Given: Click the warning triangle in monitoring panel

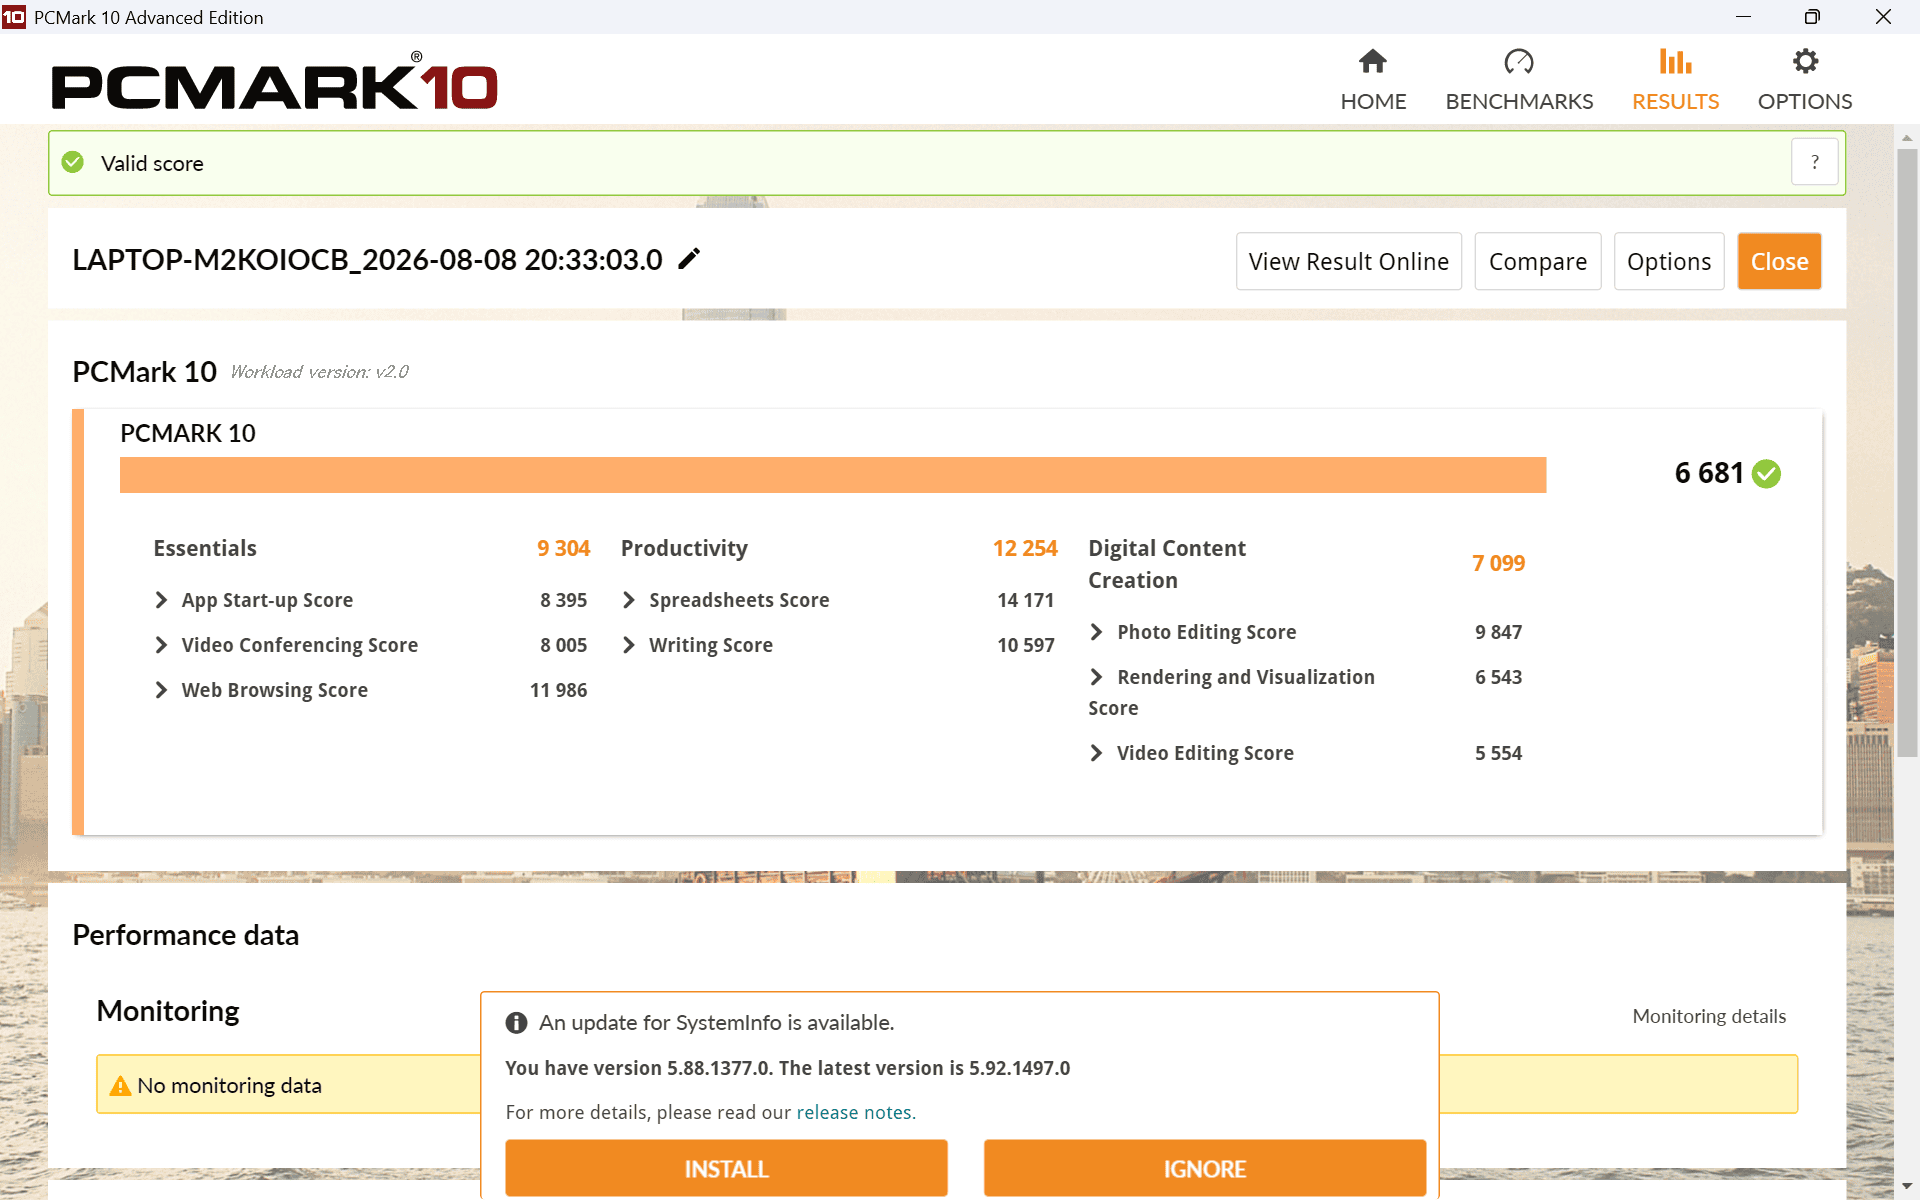Looking at the screenshot, I should [120, 1085].
